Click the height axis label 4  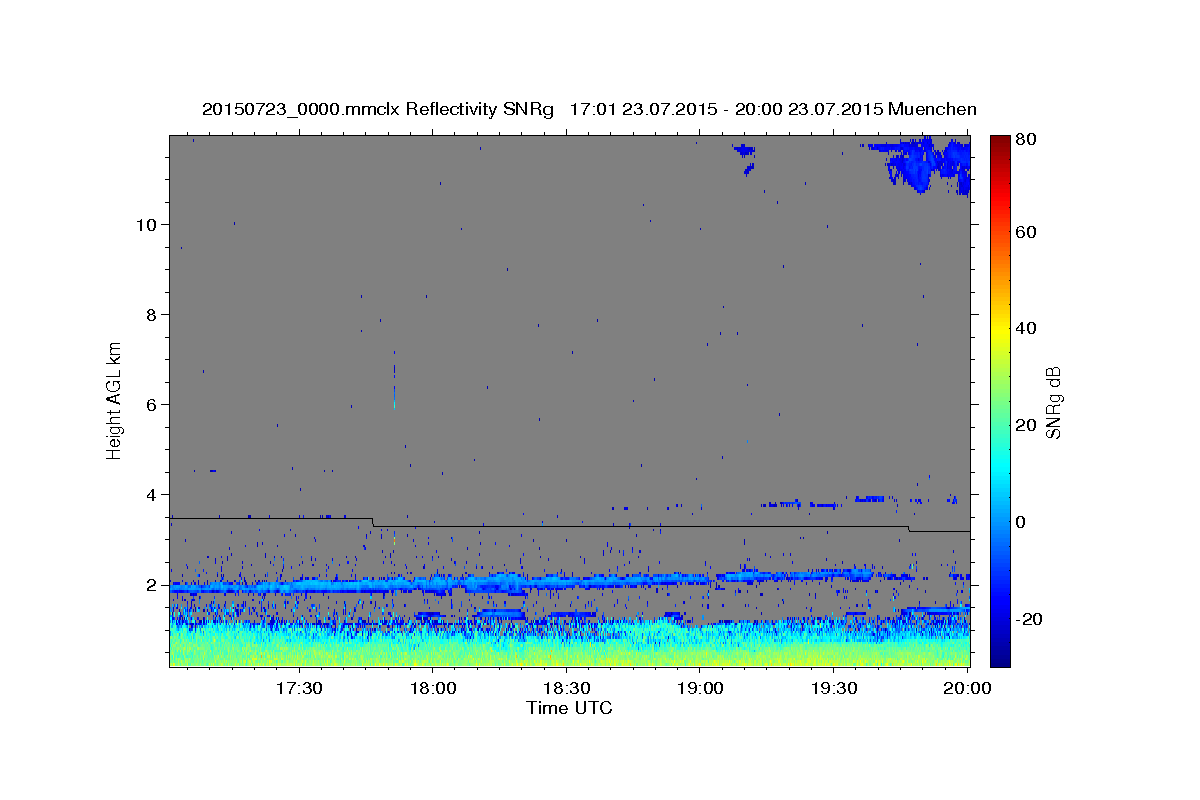[x=152, y=495]
